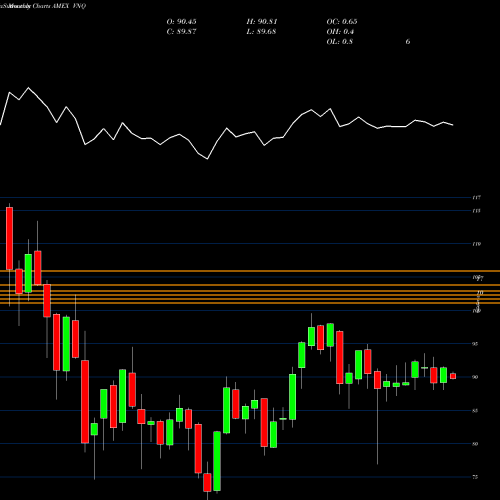Screen dimensions: 500x500
Task: Click the 'Charts AMEX VNQ' title text
Action: [x=59, y=6]
